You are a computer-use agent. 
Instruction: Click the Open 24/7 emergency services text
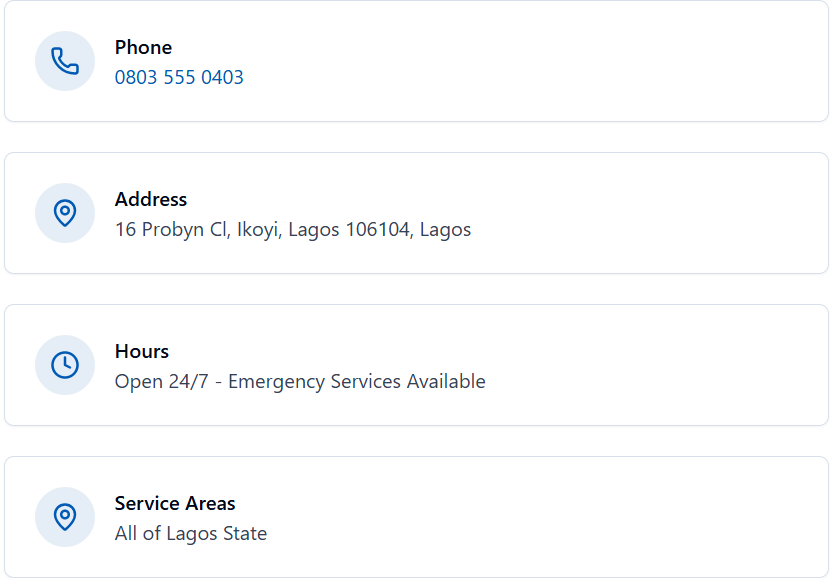pos(300,382)
